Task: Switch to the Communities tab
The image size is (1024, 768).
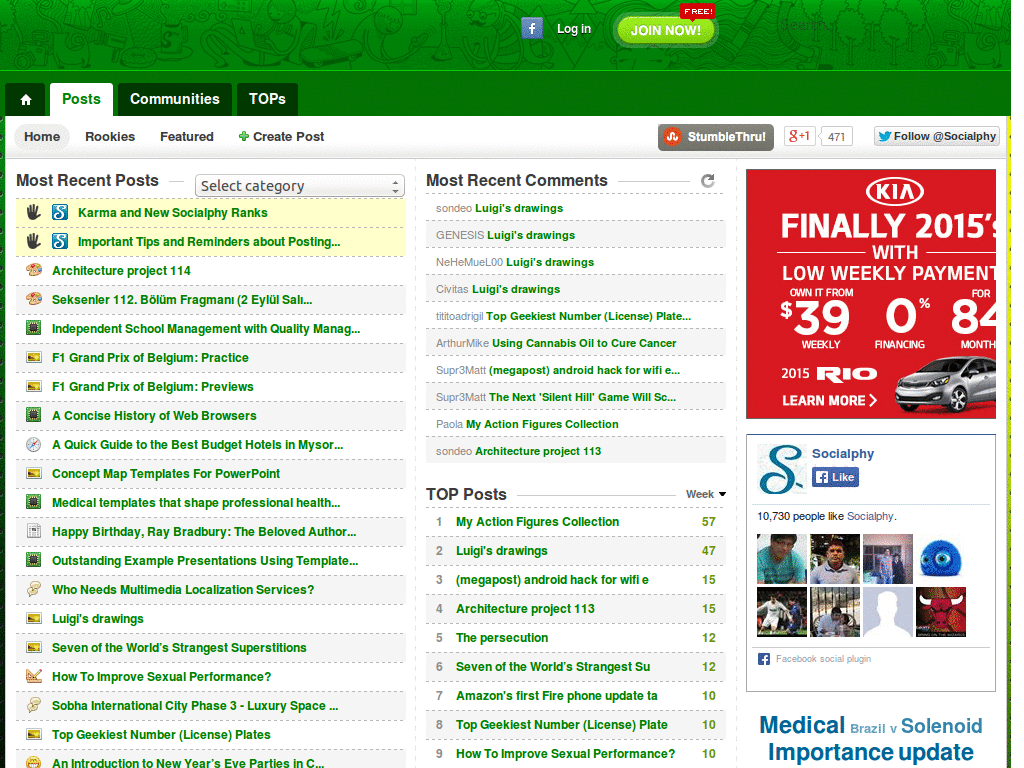Action: point(175,99)
